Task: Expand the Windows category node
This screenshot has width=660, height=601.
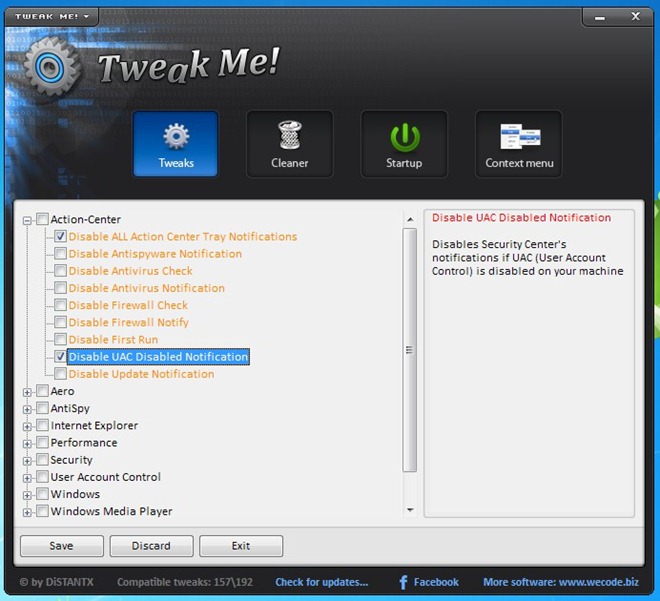Action: tap(27, 495)
